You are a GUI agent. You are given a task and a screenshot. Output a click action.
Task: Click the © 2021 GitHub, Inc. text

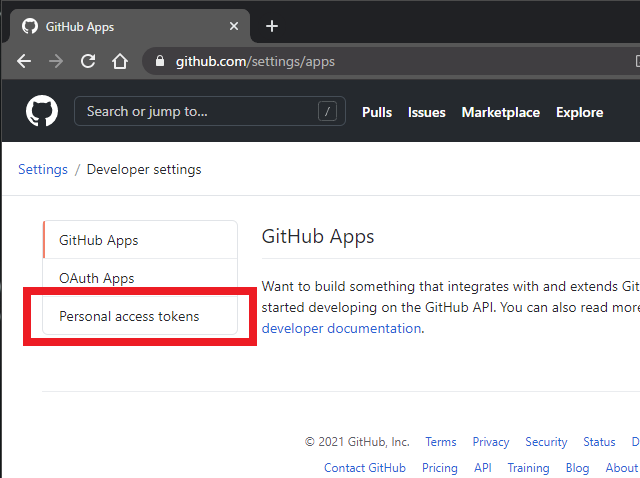(357, 442)
